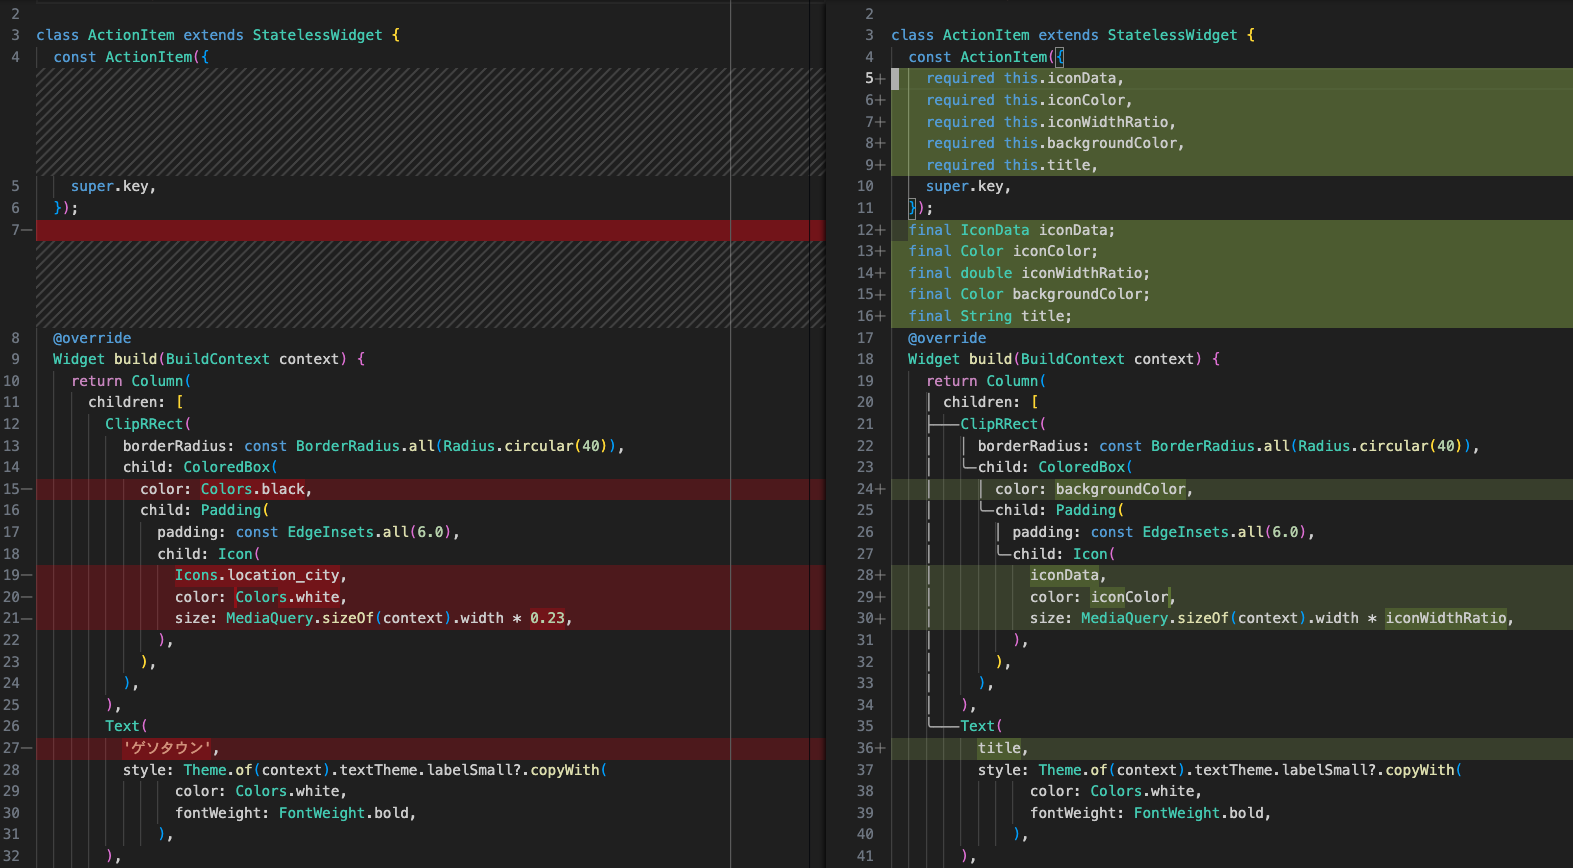Image resolution: width=1573 pixels, height=868 pixels.
Task: Click 'iconData' on added line 28
Action: click(x=1065, y=575)
